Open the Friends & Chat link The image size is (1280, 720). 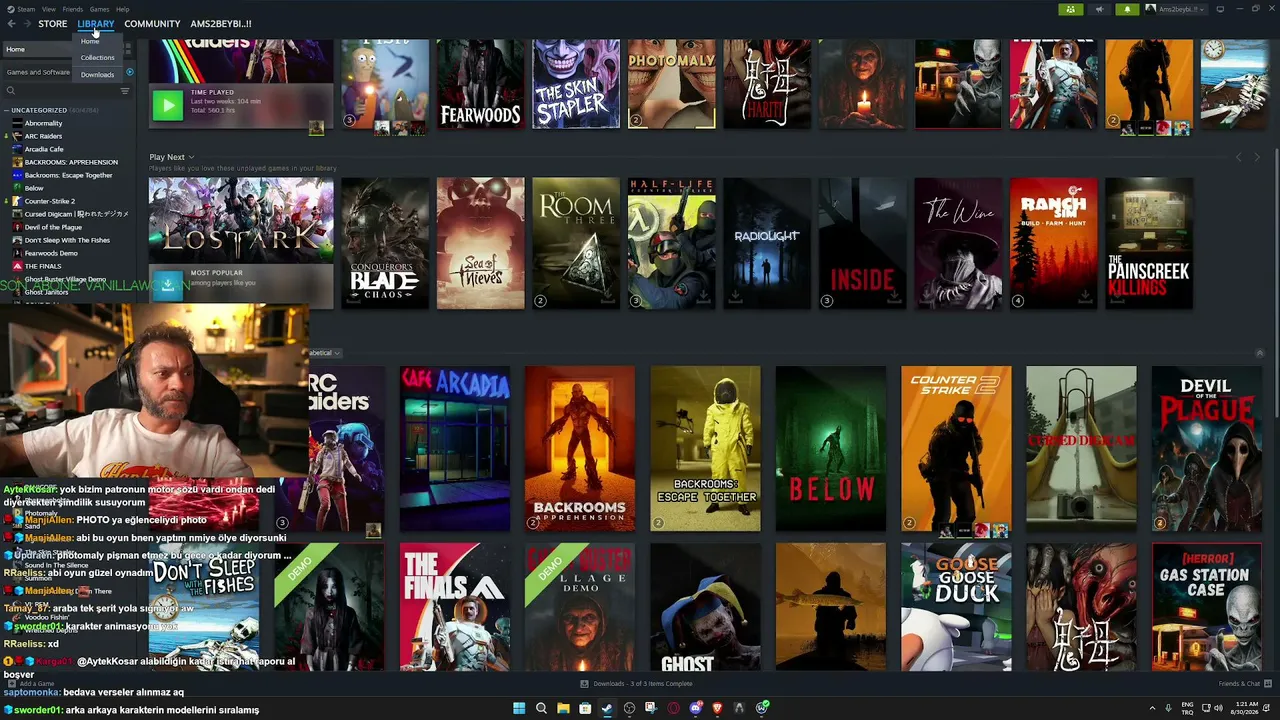click(1239, 684)
